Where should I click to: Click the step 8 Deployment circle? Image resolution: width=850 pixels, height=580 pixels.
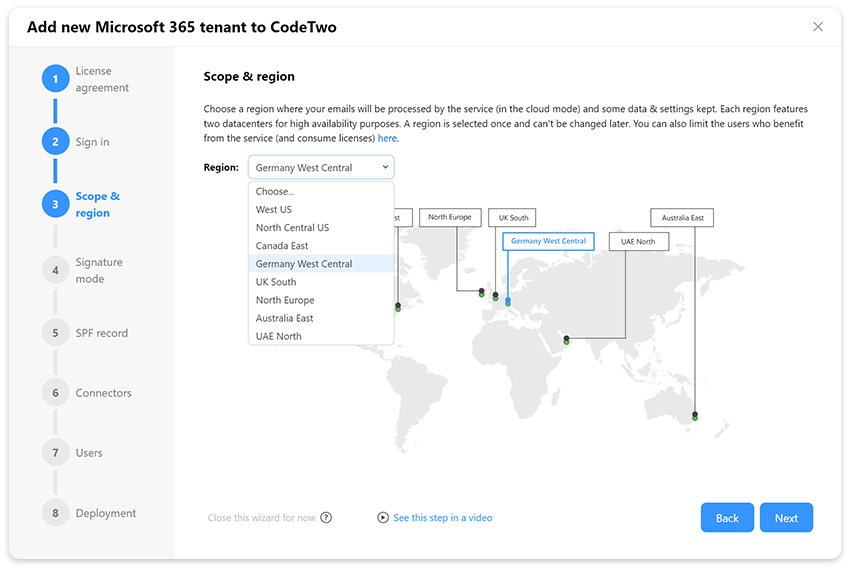[x=55, y=513]
